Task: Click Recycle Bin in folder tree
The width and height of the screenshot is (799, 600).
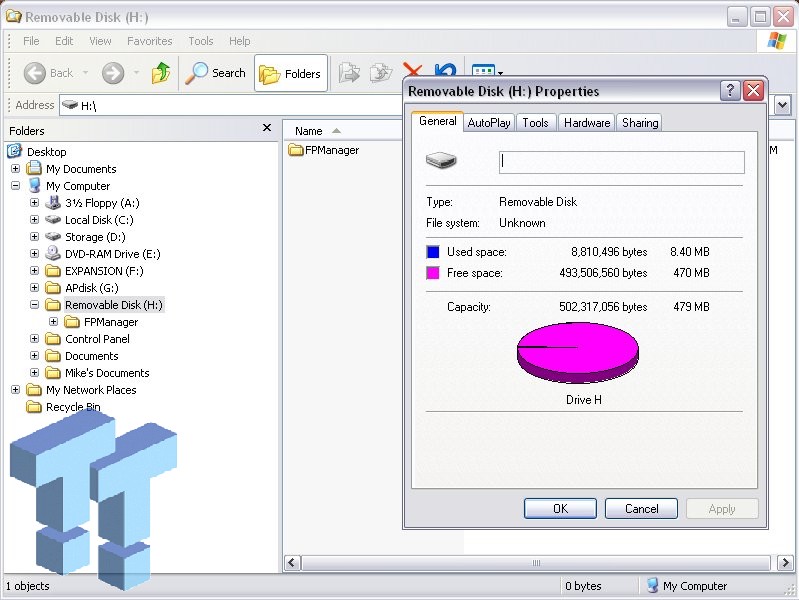Action: click(73, 407)
